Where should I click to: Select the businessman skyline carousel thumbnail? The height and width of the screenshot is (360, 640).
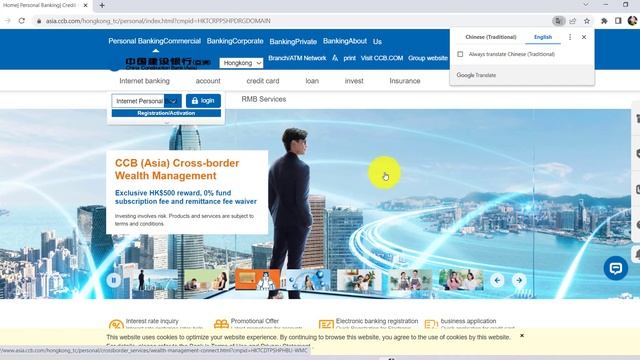click(155, 280)
